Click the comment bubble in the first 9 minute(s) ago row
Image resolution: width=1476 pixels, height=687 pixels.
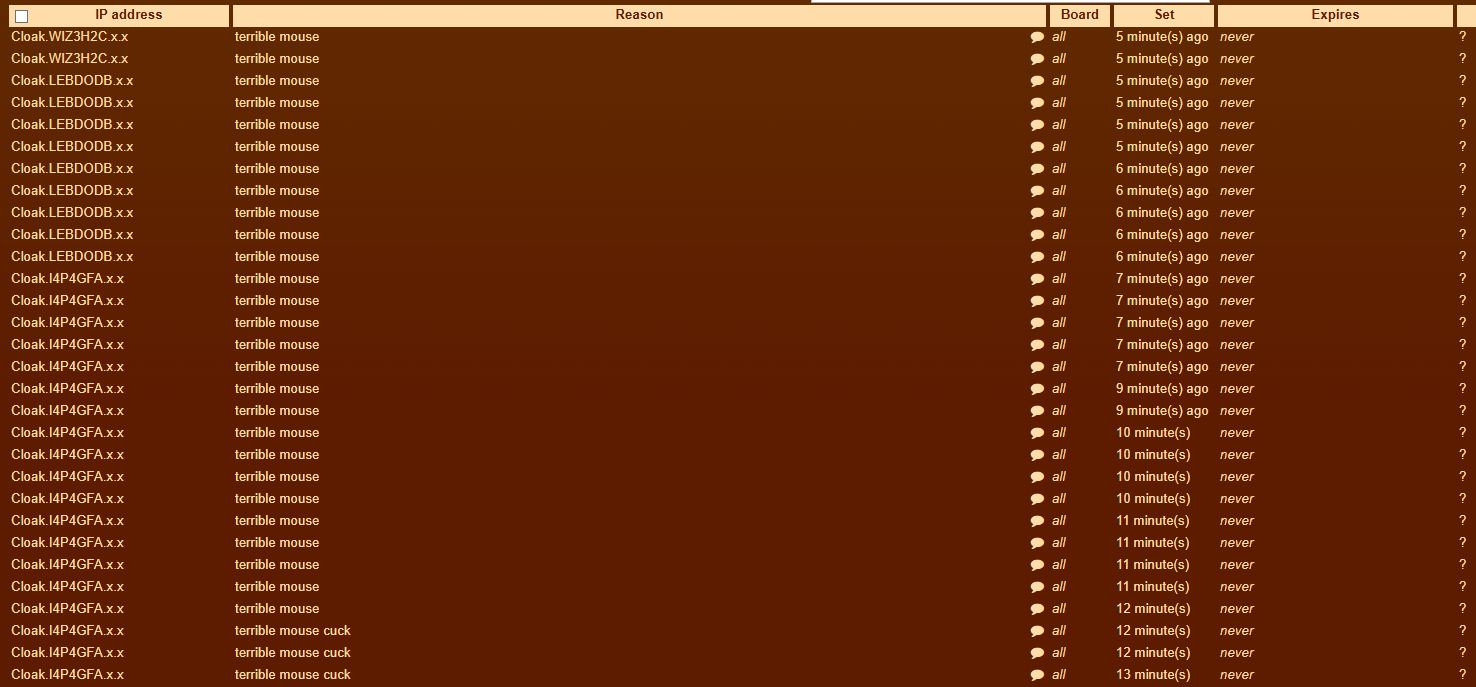(1037, 389)
